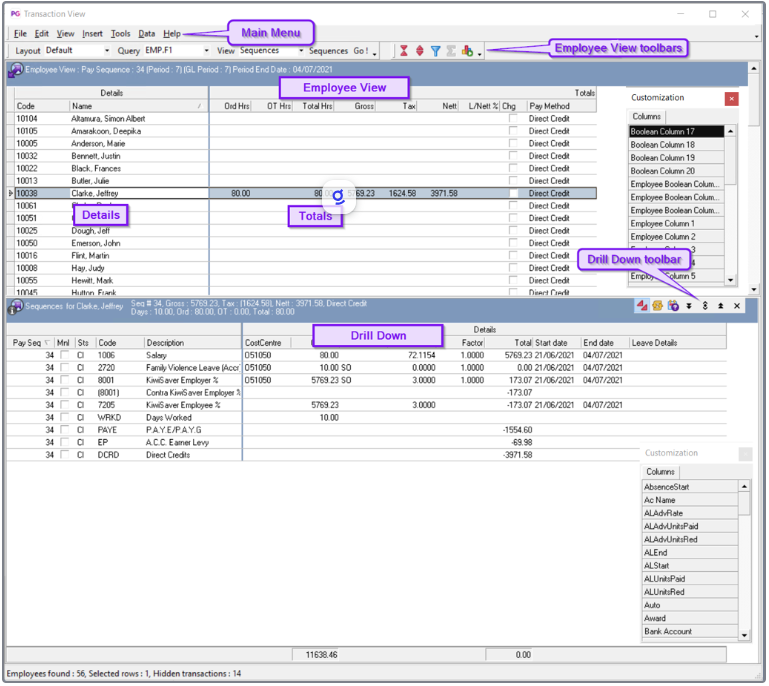Expand the Query EMP.F1 dropdown
Screen dimensions: 769x686
(206, 51)
